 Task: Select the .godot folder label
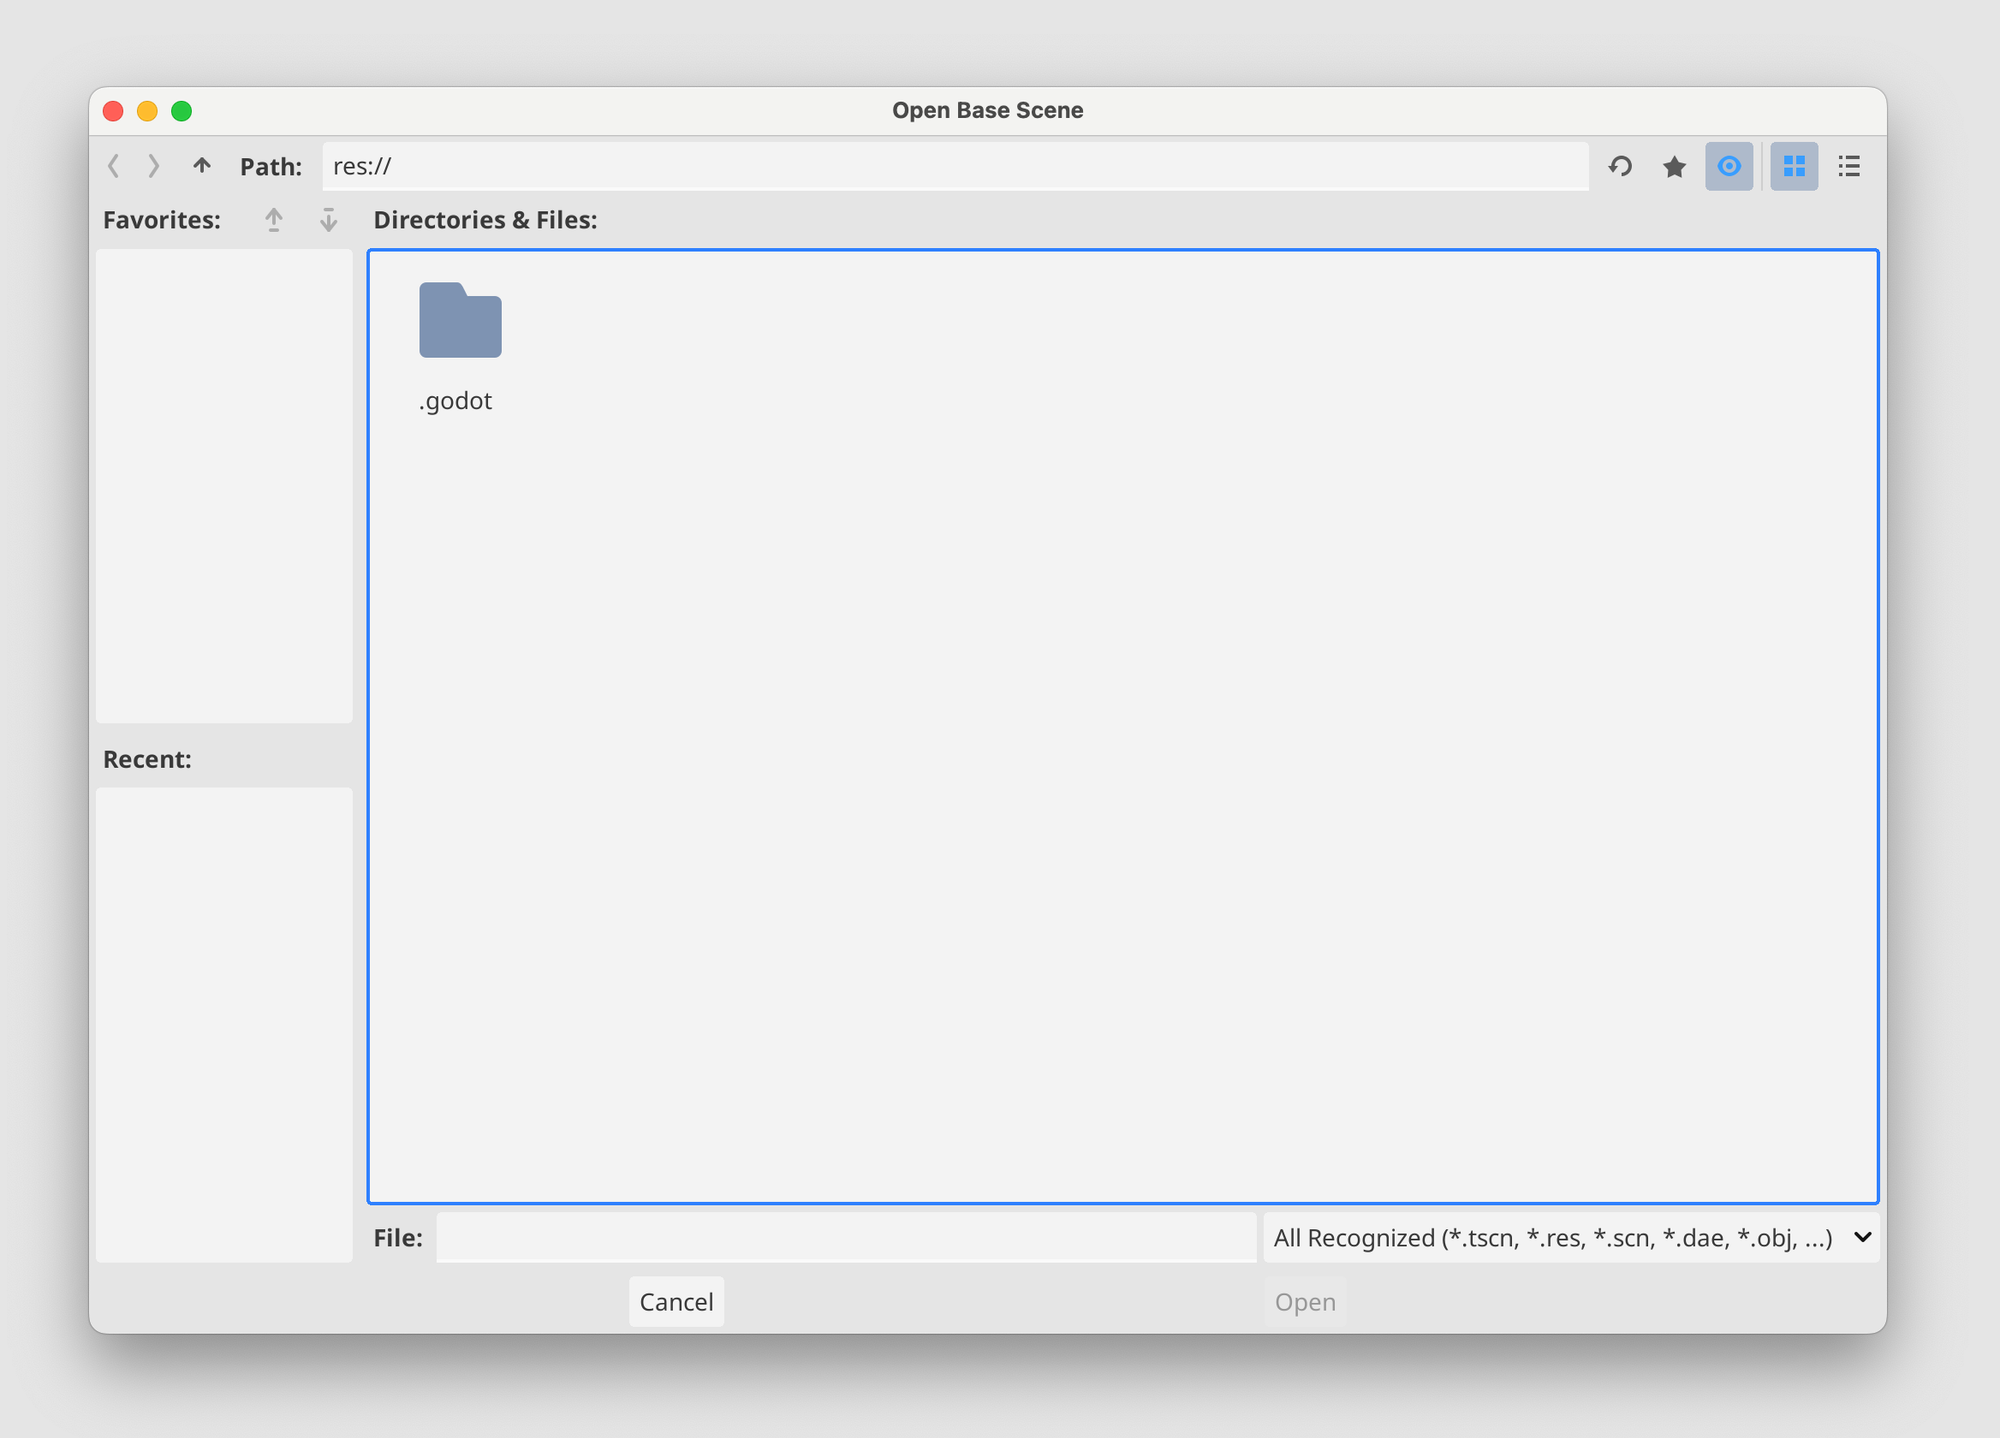point(456,401)
